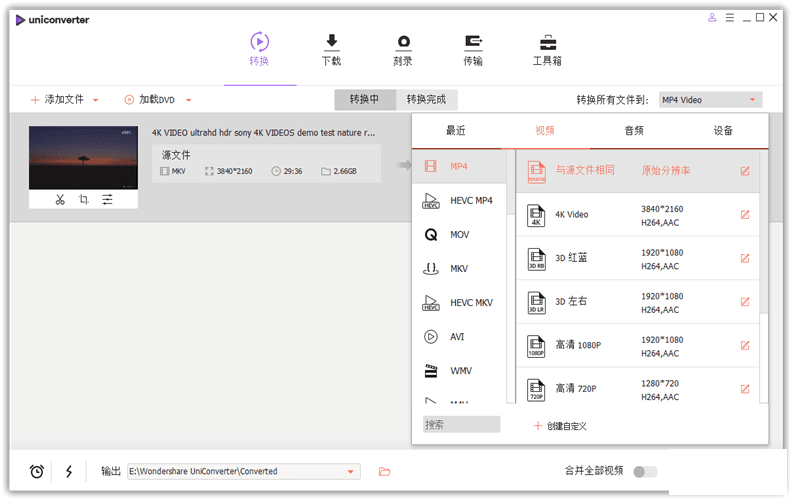
Task: Click the alarm clock schedule icon
Action: click(37, 472)
